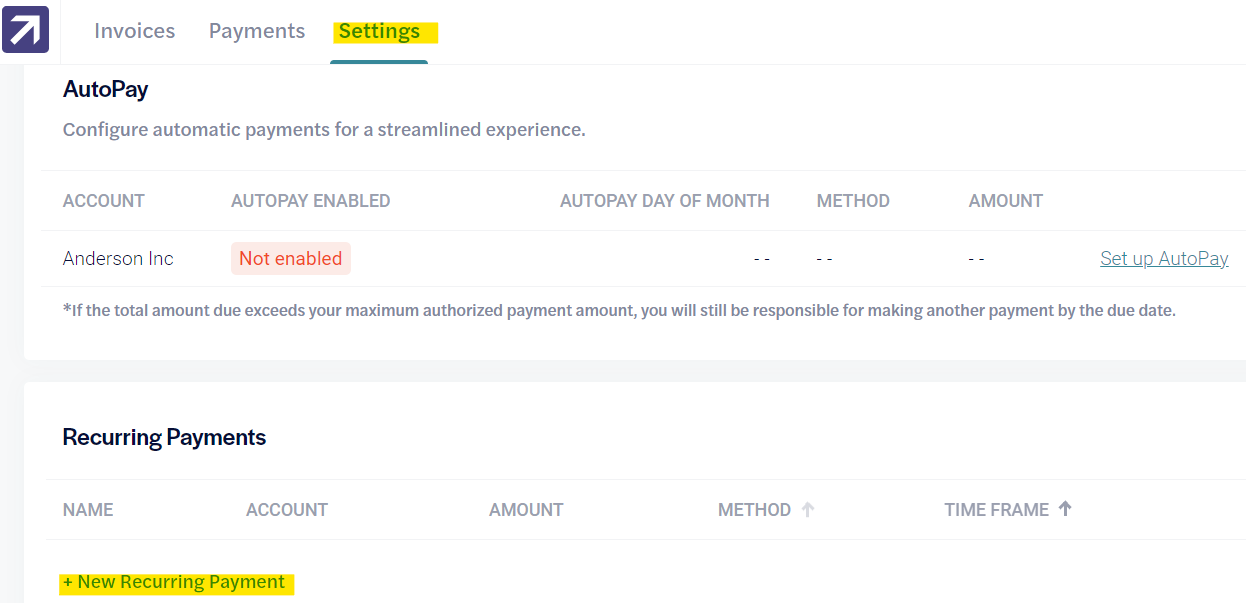
Task: Click ACCOUNT header in AutoPay table
Action: (x=104, y=201)
